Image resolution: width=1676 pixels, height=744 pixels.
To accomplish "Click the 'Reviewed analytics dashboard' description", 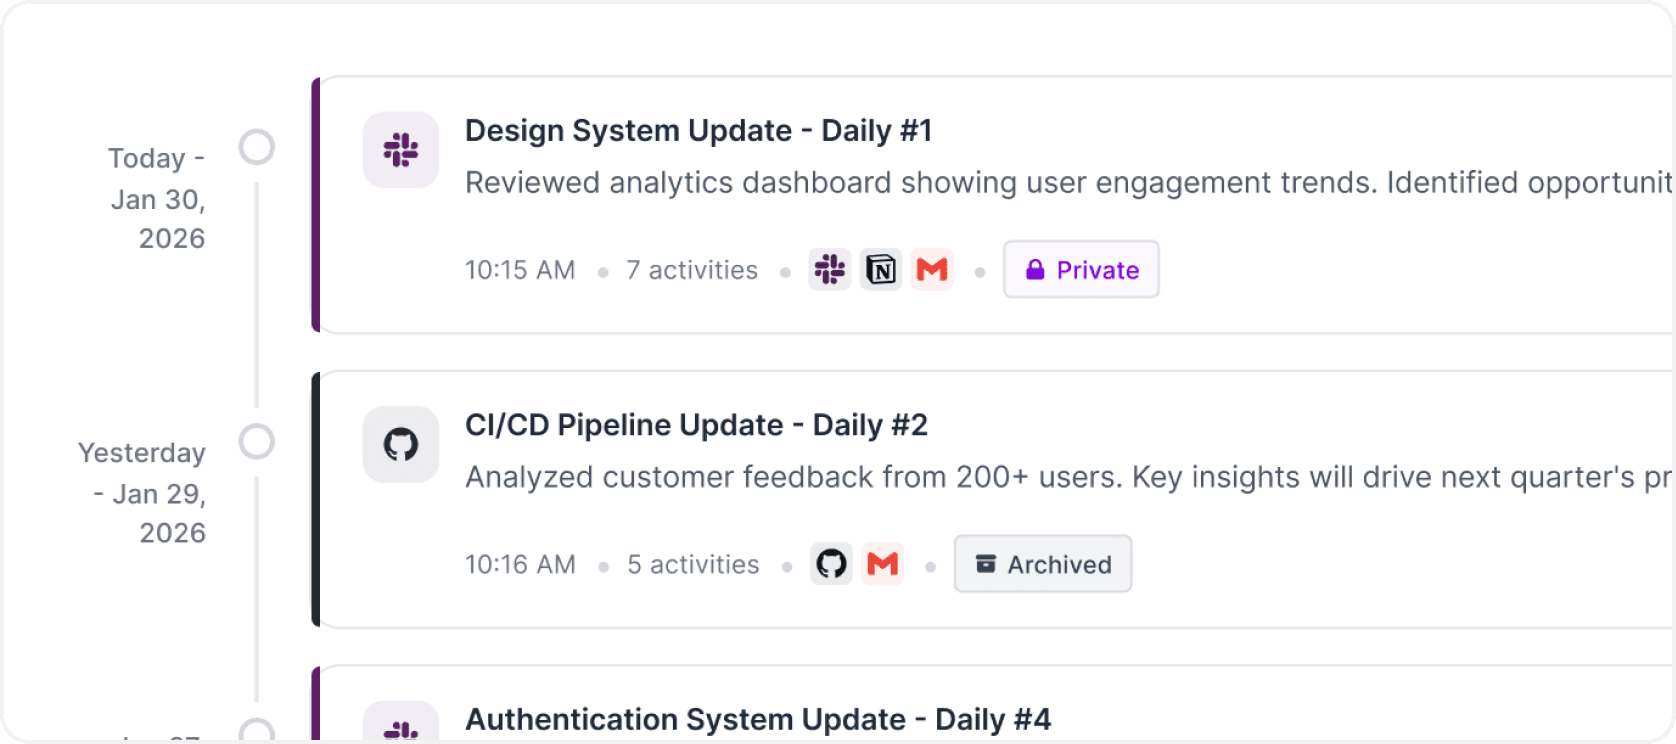I will [1068, 183].
